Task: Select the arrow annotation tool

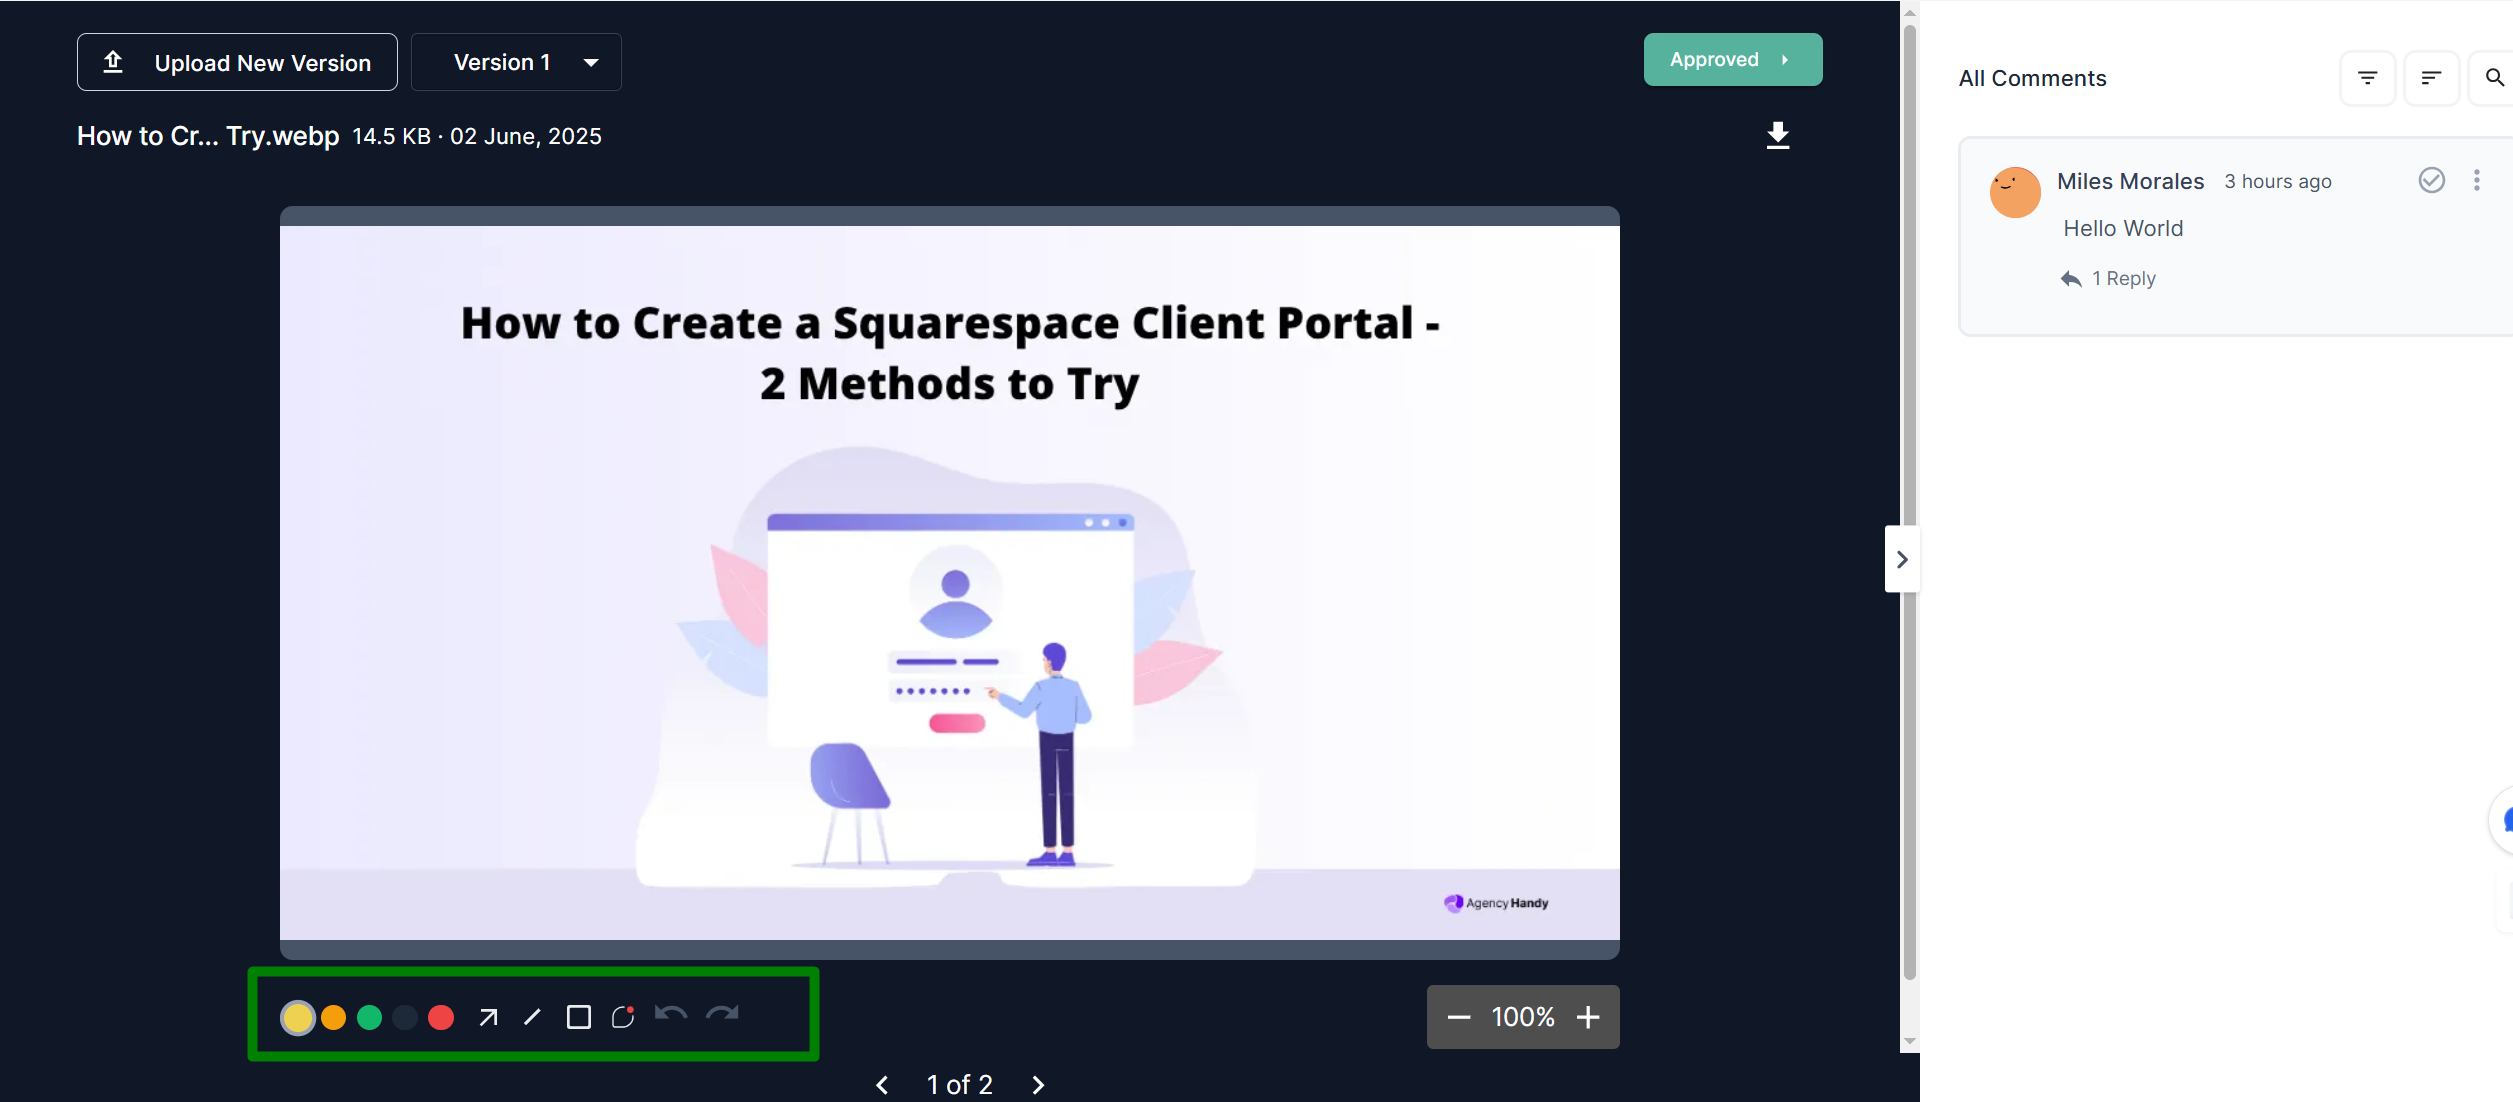Action: click(x=488, y=1017)
